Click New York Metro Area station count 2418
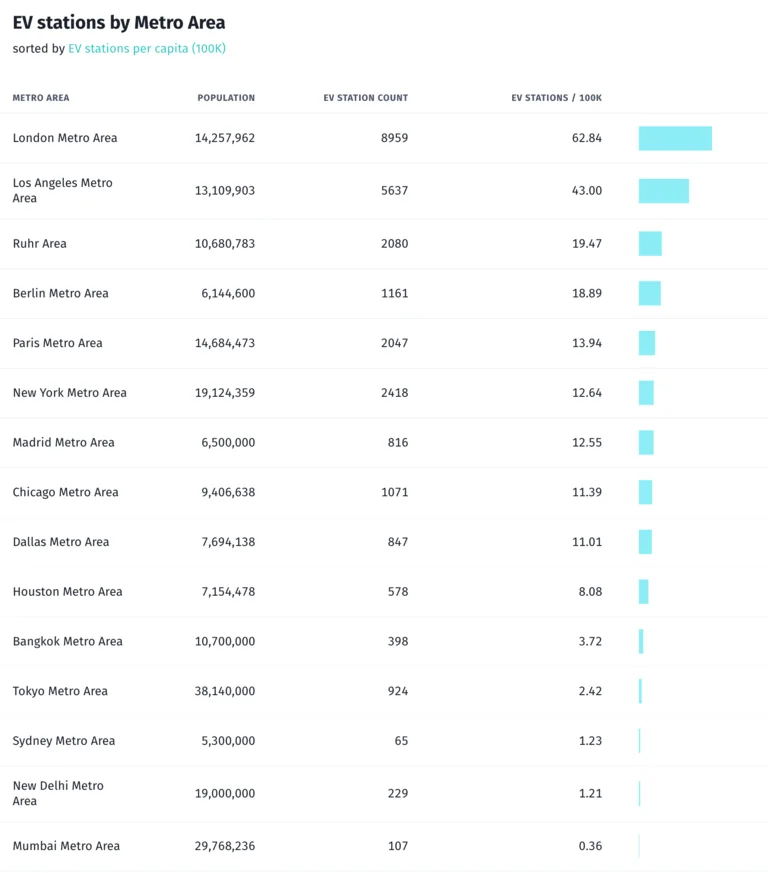 pos(394,393)
